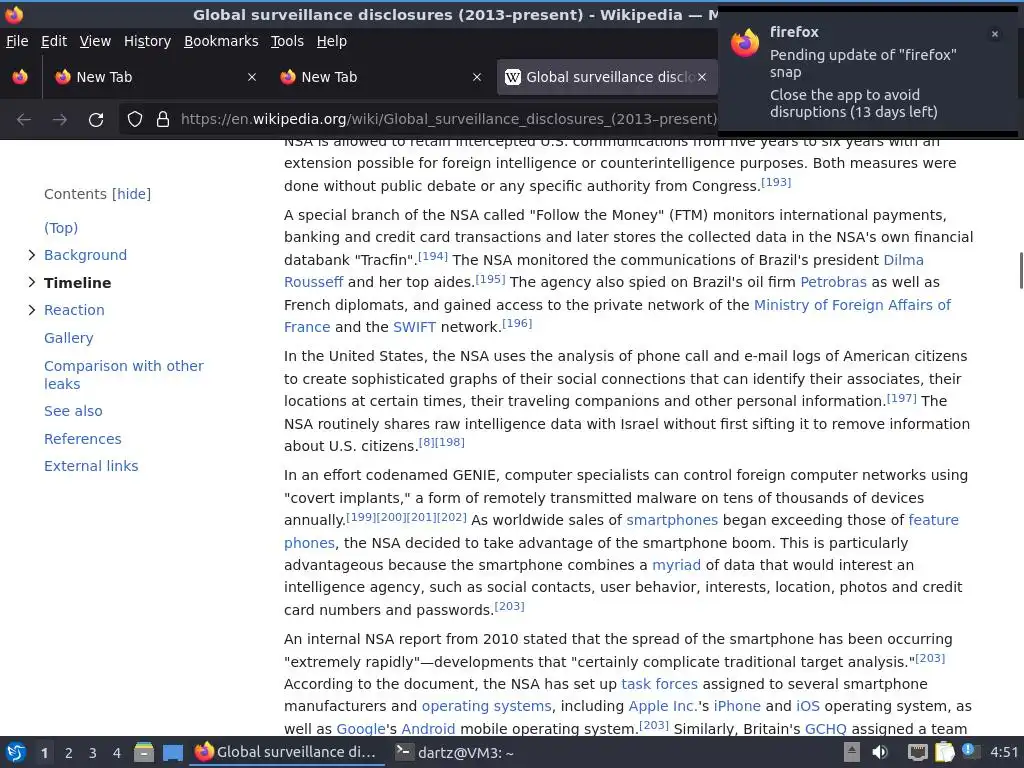Expand the Background section in contents
This screenshot has height=768, width=1024.
point(31,255)
